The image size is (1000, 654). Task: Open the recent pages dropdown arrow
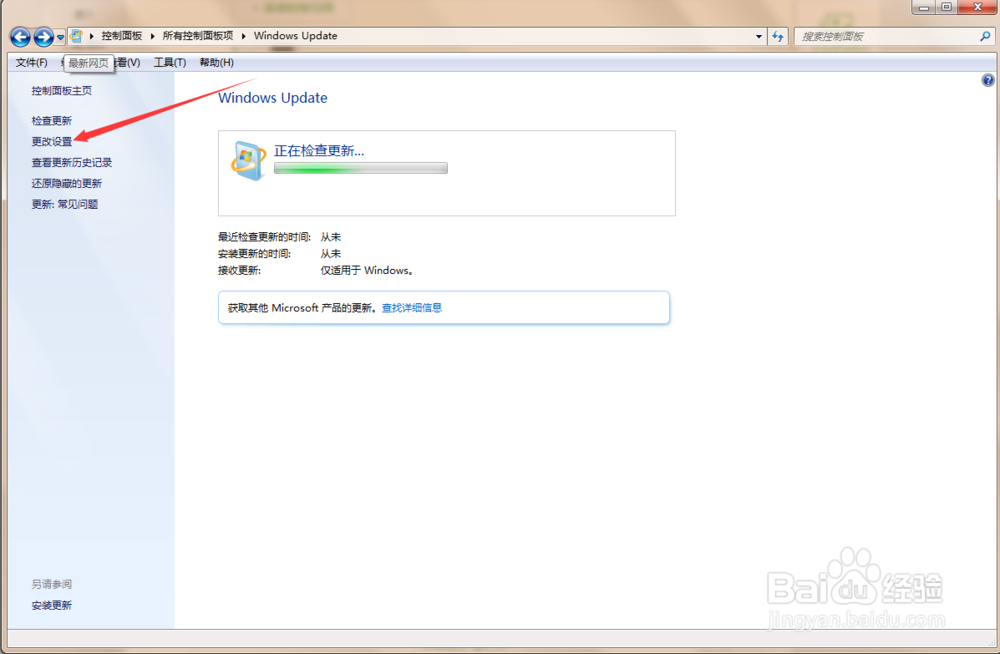click(60, 38)
